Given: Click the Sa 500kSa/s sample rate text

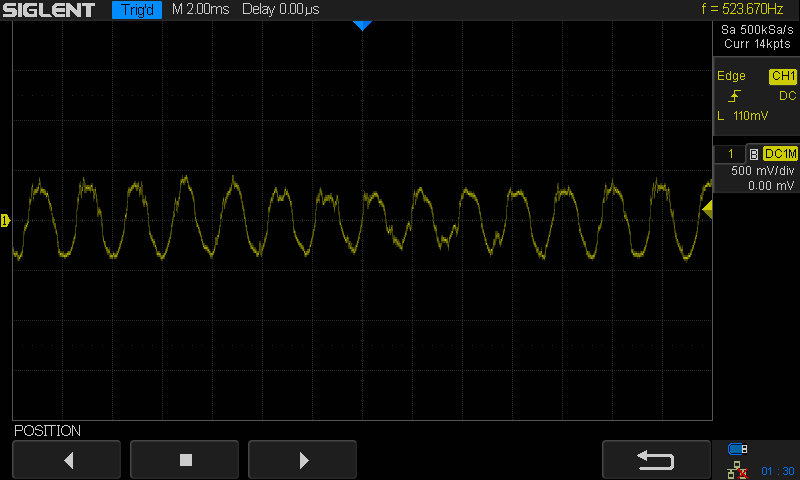Looking at the screenshot, I should (x=757, y=30).
